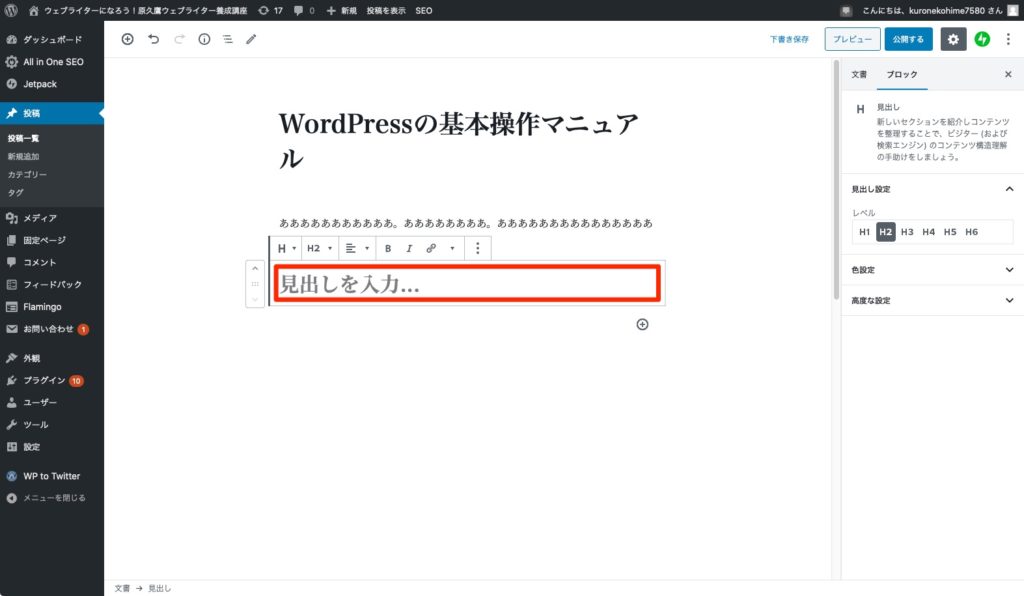Click 新規 add new in admin bar
The image size is (1024, 596).
coord(342,10)
